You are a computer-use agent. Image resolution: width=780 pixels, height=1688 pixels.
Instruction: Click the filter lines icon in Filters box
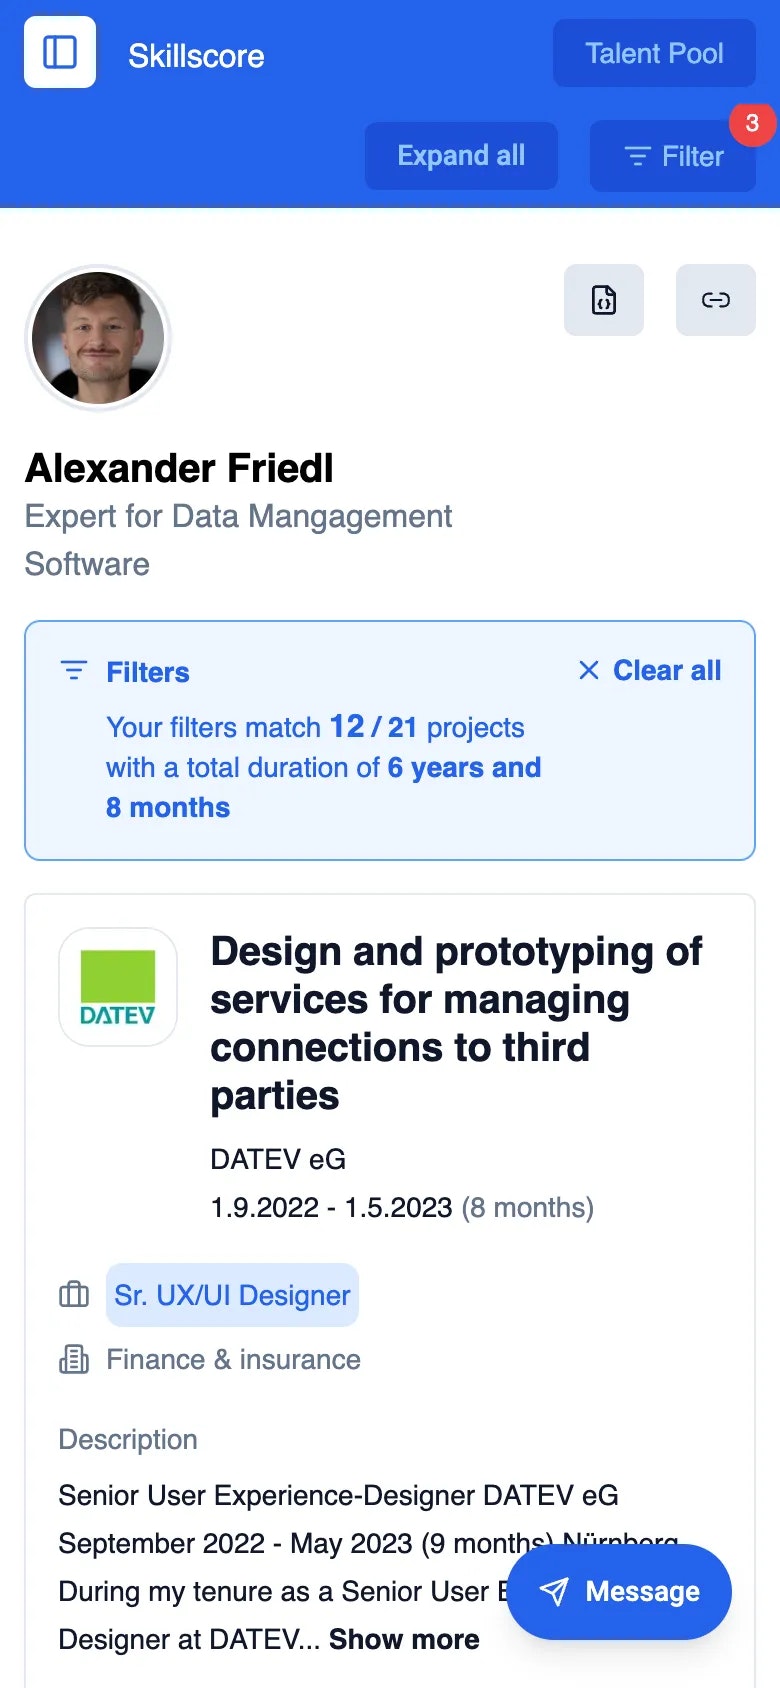(74, 671)
